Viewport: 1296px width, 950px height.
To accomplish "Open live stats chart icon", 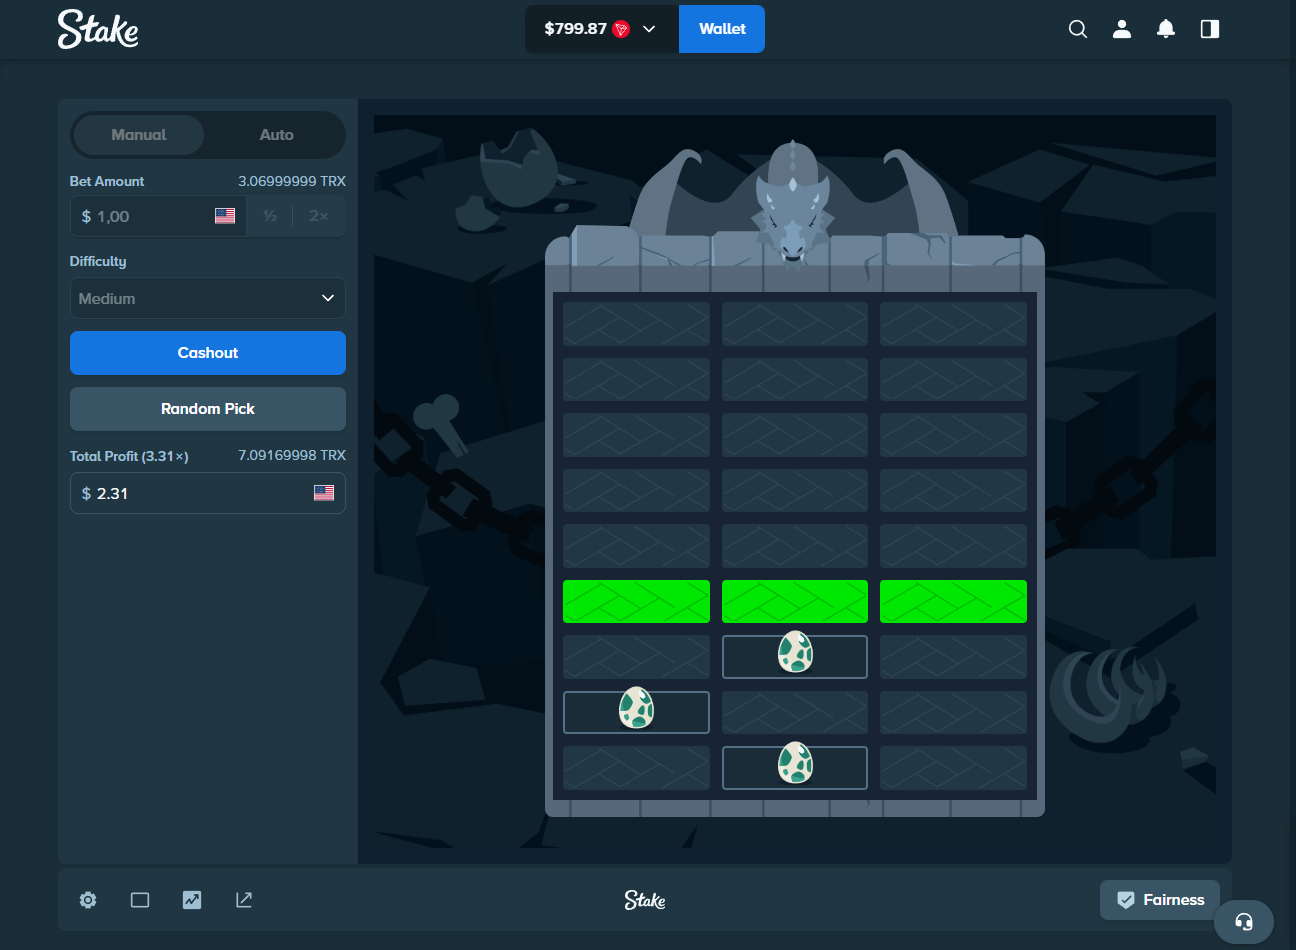I will pyautogui.click(x=192, y=900).
